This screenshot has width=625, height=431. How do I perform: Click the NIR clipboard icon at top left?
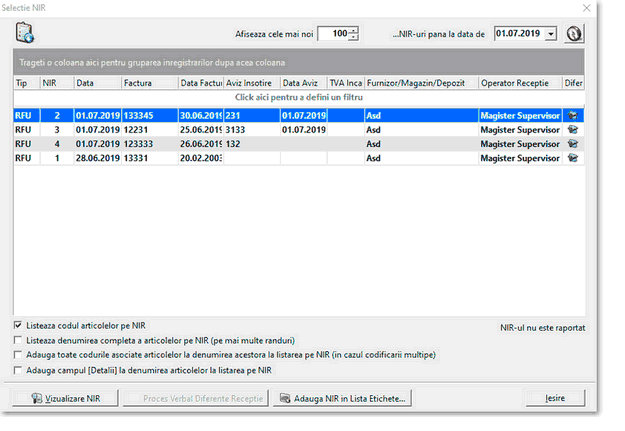click(25, 33)
